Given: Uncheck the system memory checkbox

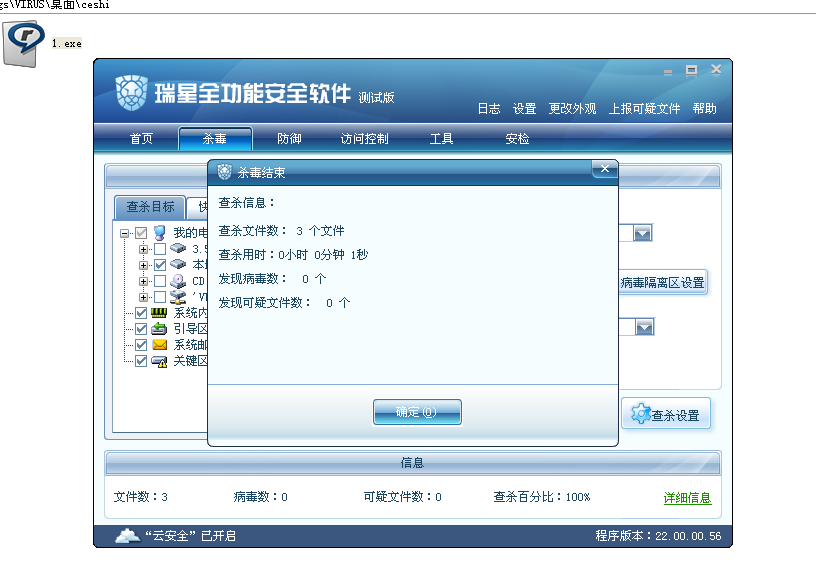Looking at the screenshot, I should 141,313.
